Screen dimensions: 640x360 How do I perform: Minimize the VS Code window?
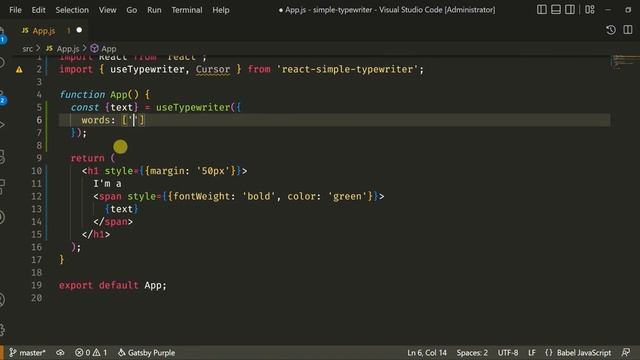click(608, 9)
